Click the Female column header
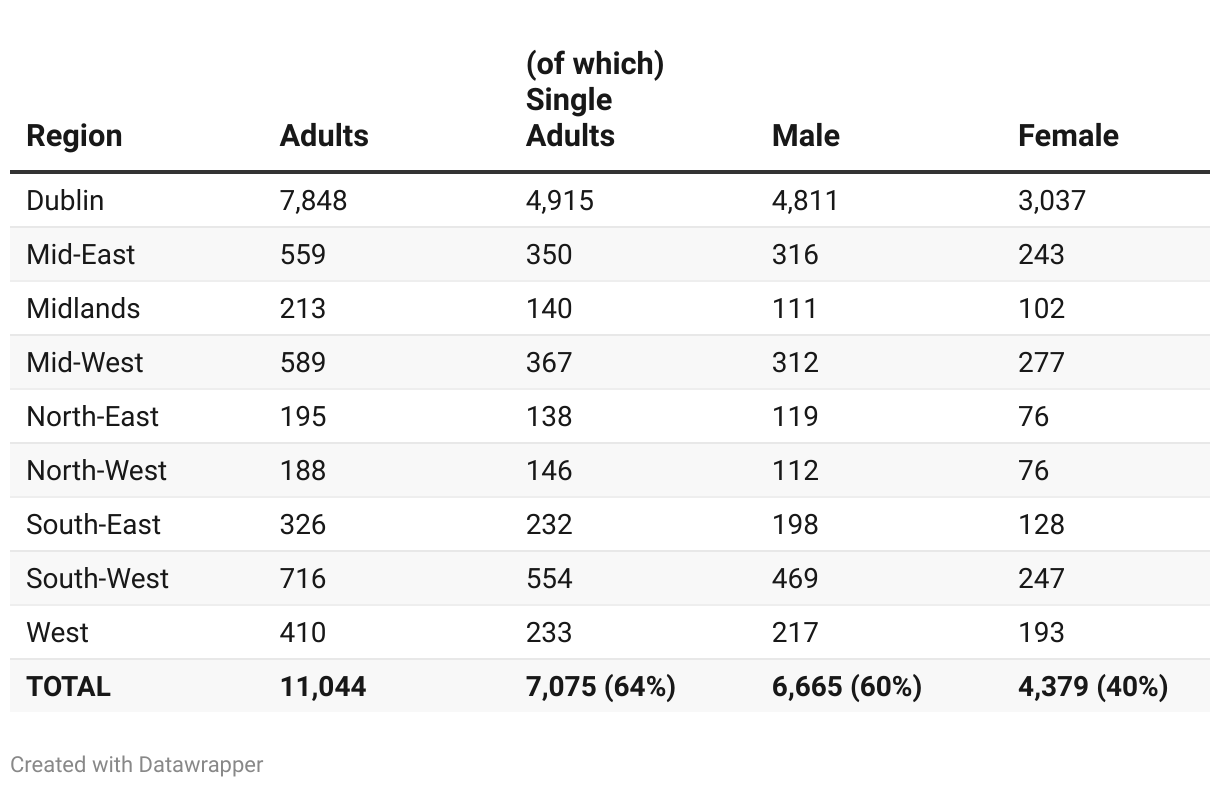 (x=1068, y=136)
